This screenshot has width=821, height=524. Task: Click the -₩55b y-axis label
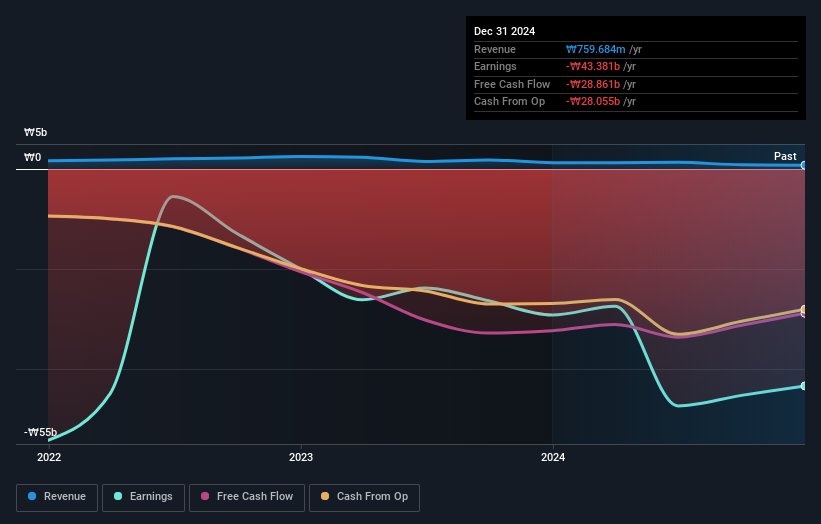(x=40, y=432)
